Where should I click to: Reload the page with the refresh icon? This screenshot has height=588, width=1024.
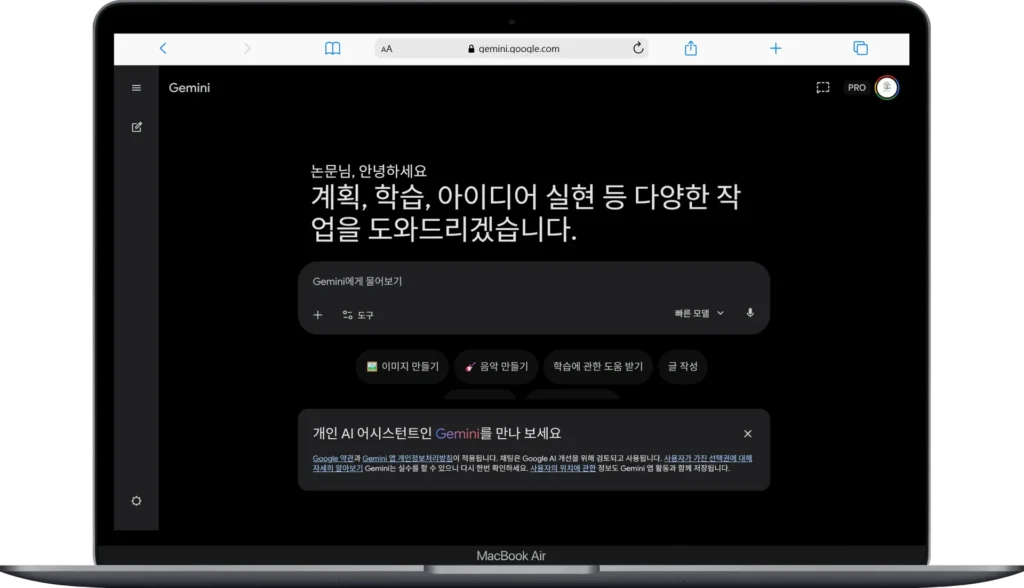638,48
